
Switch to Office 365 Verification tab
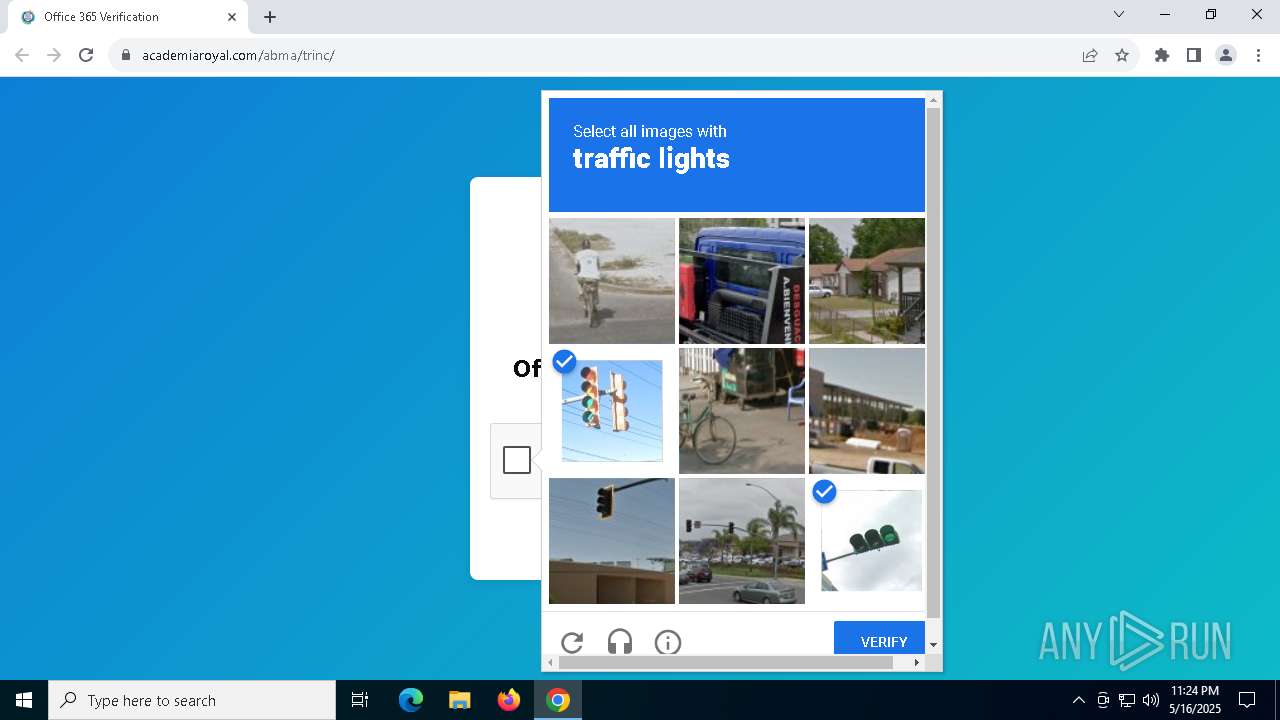coord(130,17)
